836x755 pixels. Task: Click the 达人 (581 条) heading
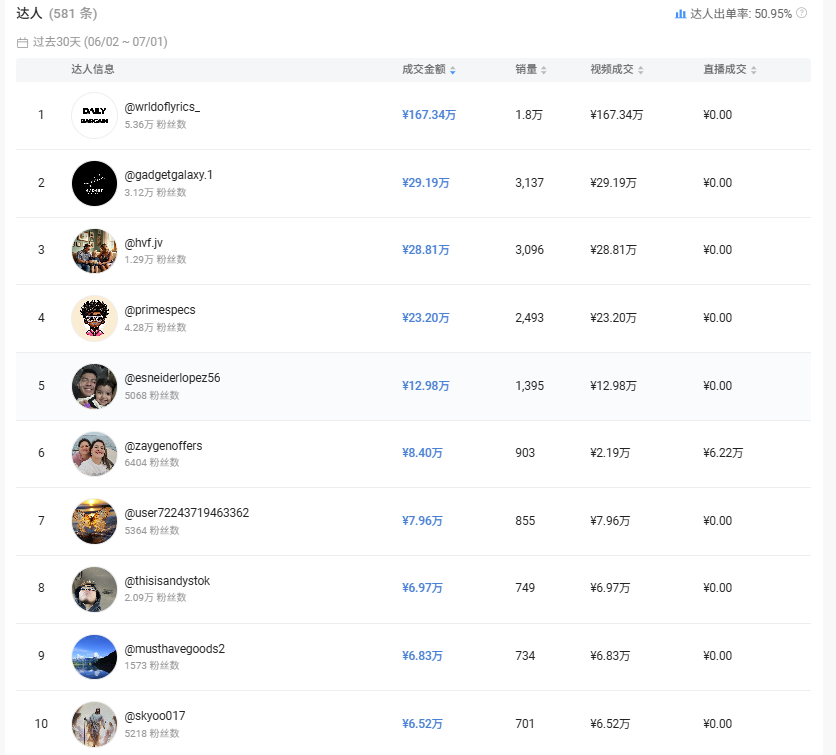[57, 13]
